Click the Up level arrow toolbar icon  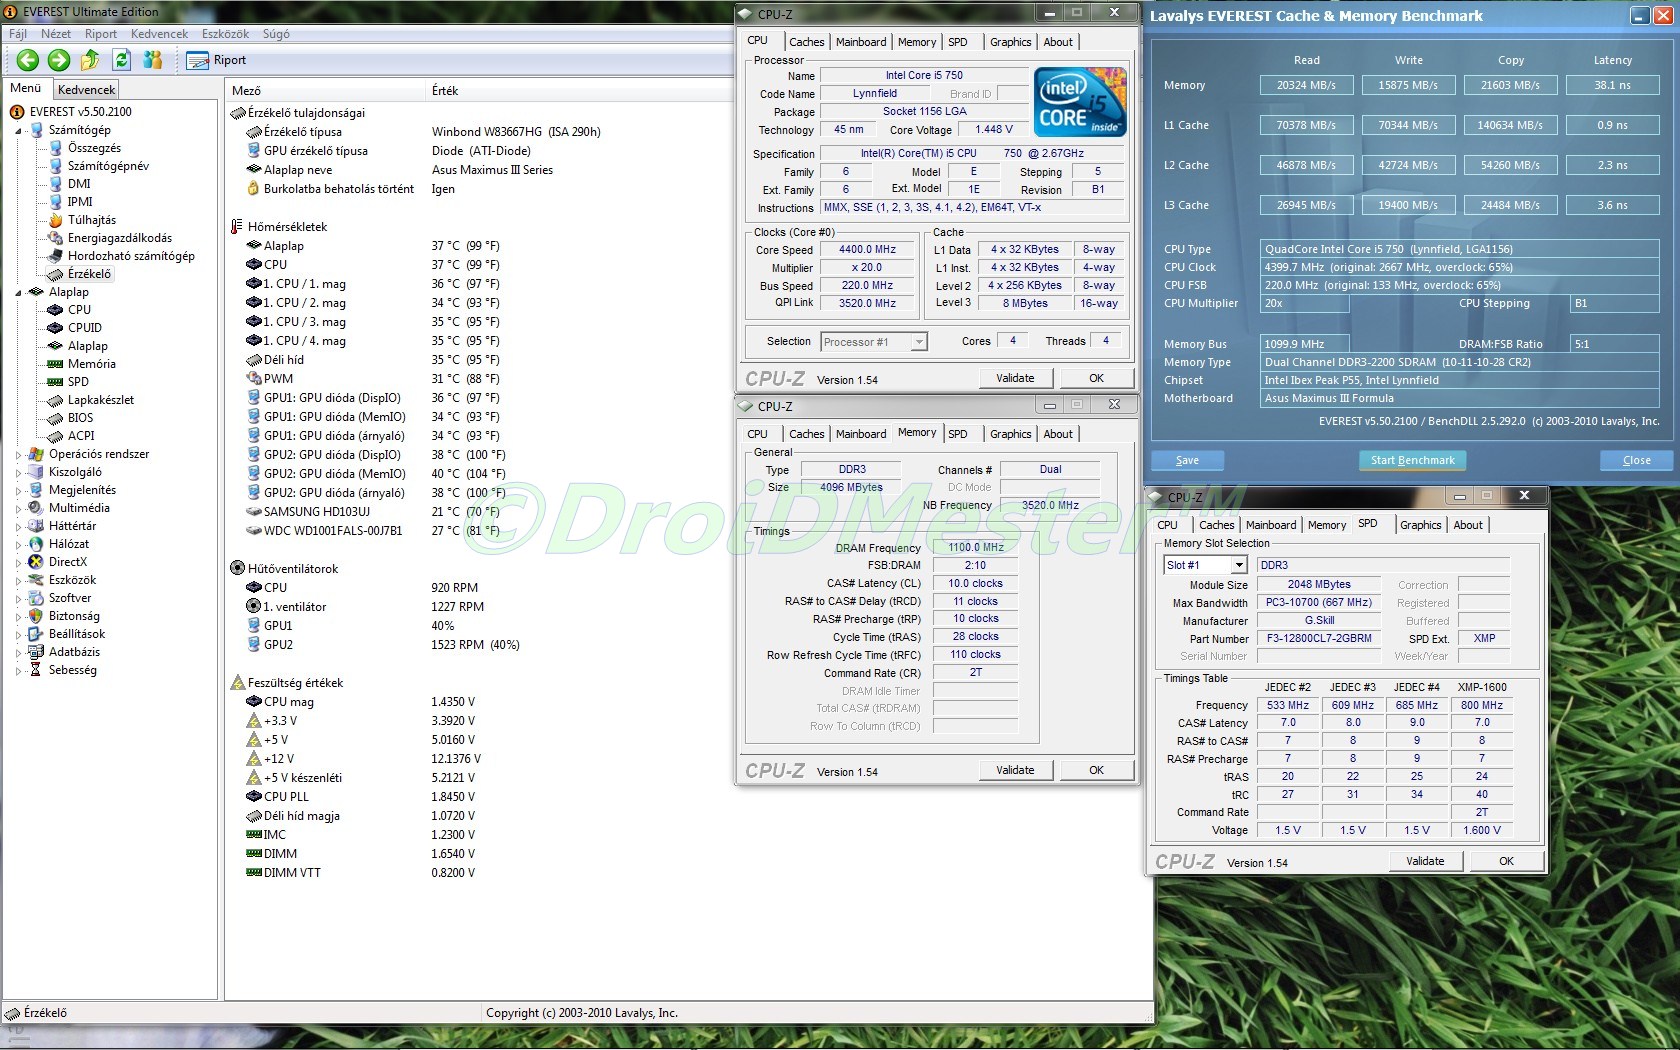click(x=90, y=60)
